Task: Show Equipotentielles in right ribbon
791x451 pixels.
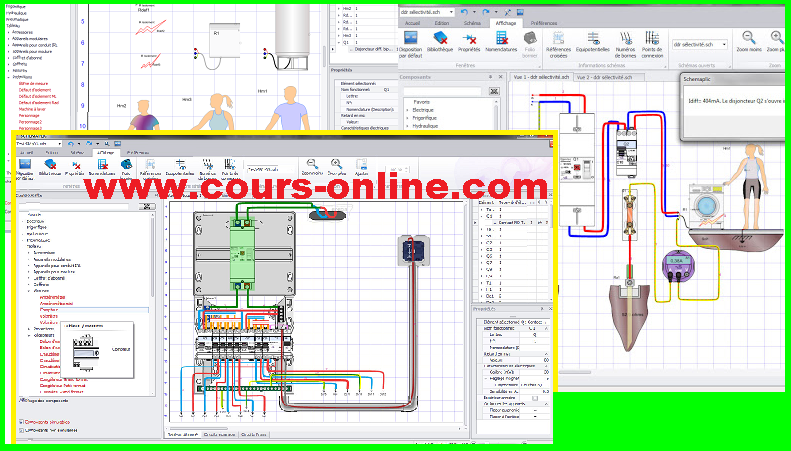Action: 593,38
